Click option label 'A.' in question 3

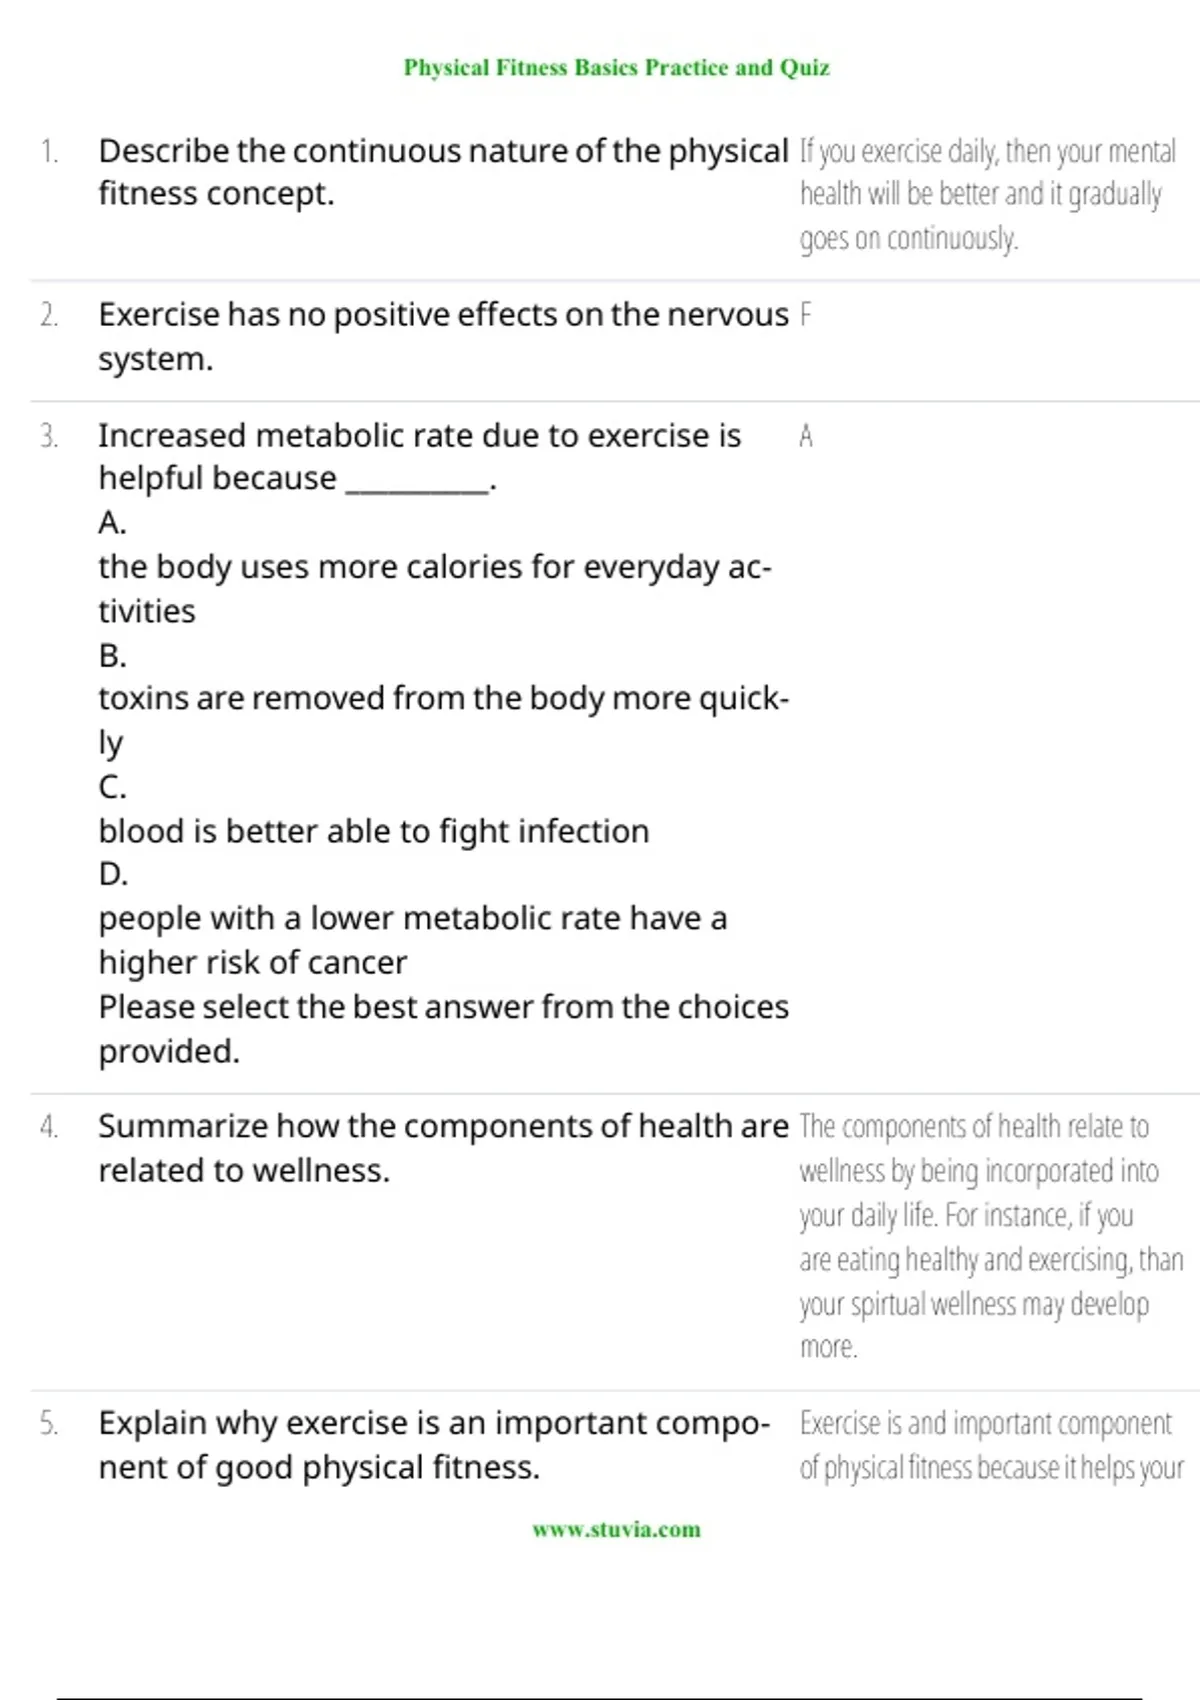pos(112,523)
